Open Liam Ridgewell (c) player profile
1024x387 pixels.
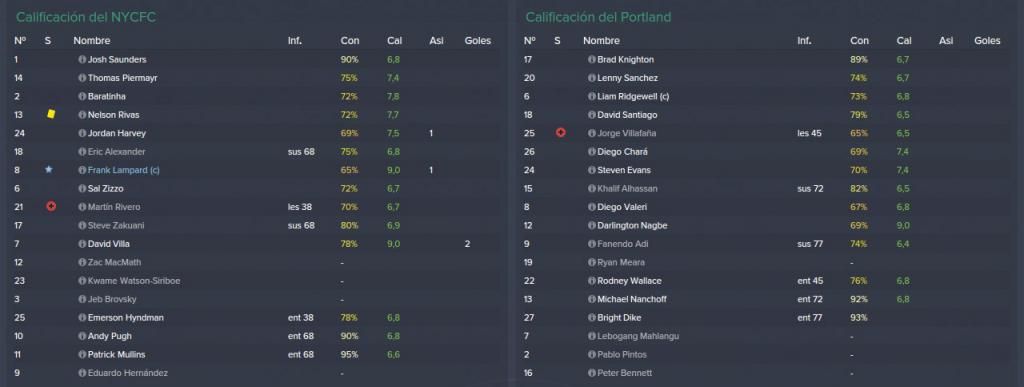click(x=633, y=97)
